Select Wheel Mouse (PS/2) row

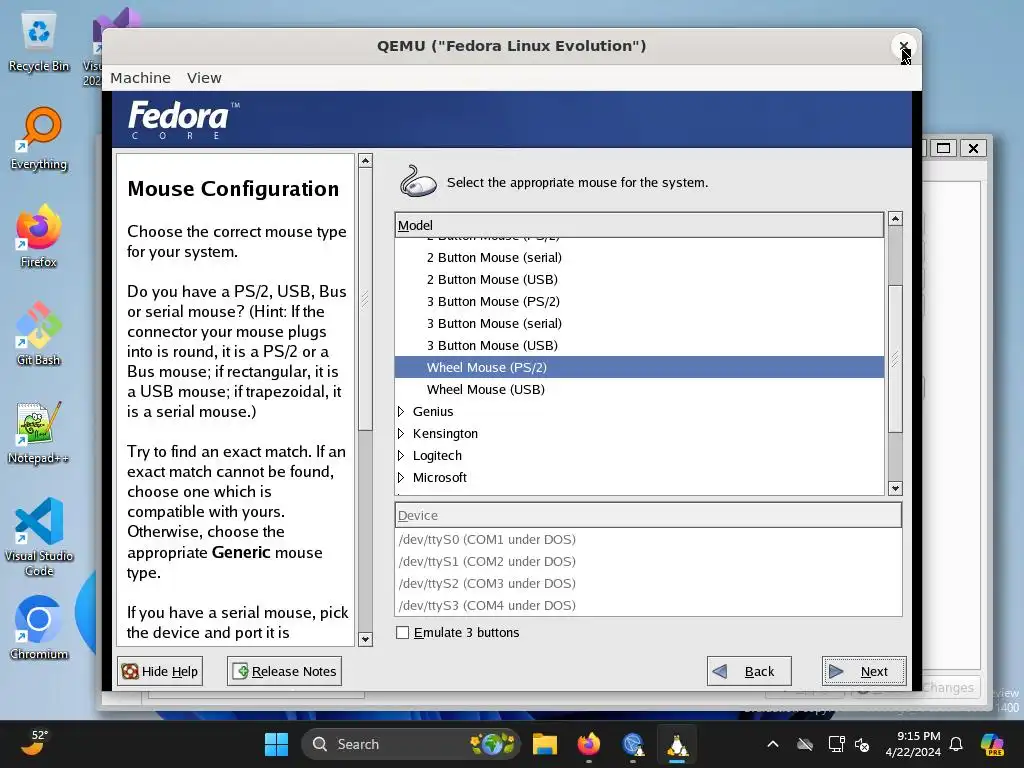point(639,367)
